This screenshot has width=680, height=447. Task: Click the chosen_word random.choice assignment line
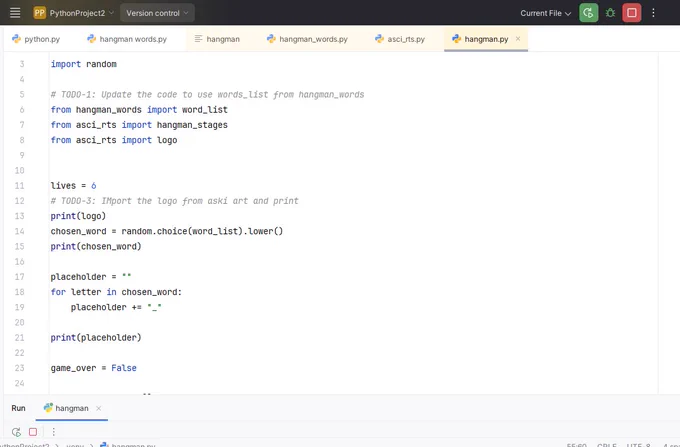pos(167,231)
